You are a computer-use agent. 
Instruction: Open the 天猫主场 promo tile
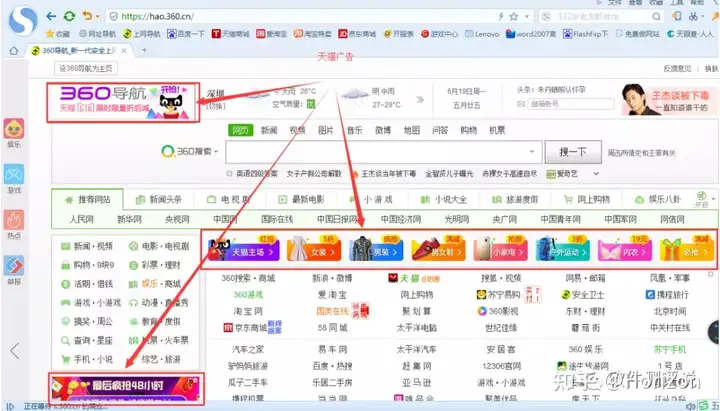tap(243, 250)
